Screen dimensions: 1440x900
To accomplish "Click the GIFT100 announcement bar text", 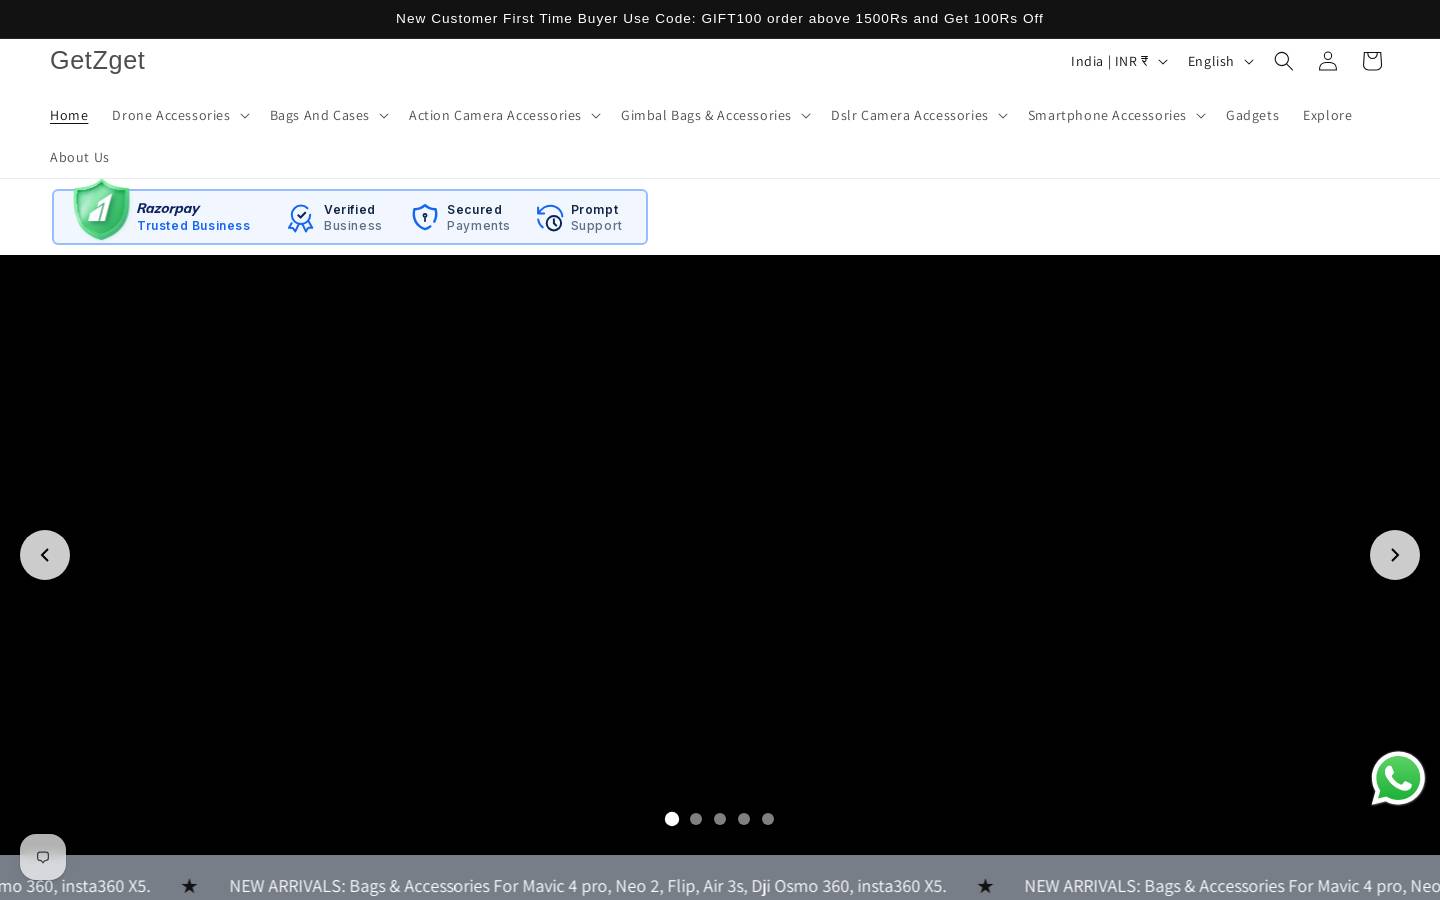I will [720, 19].
